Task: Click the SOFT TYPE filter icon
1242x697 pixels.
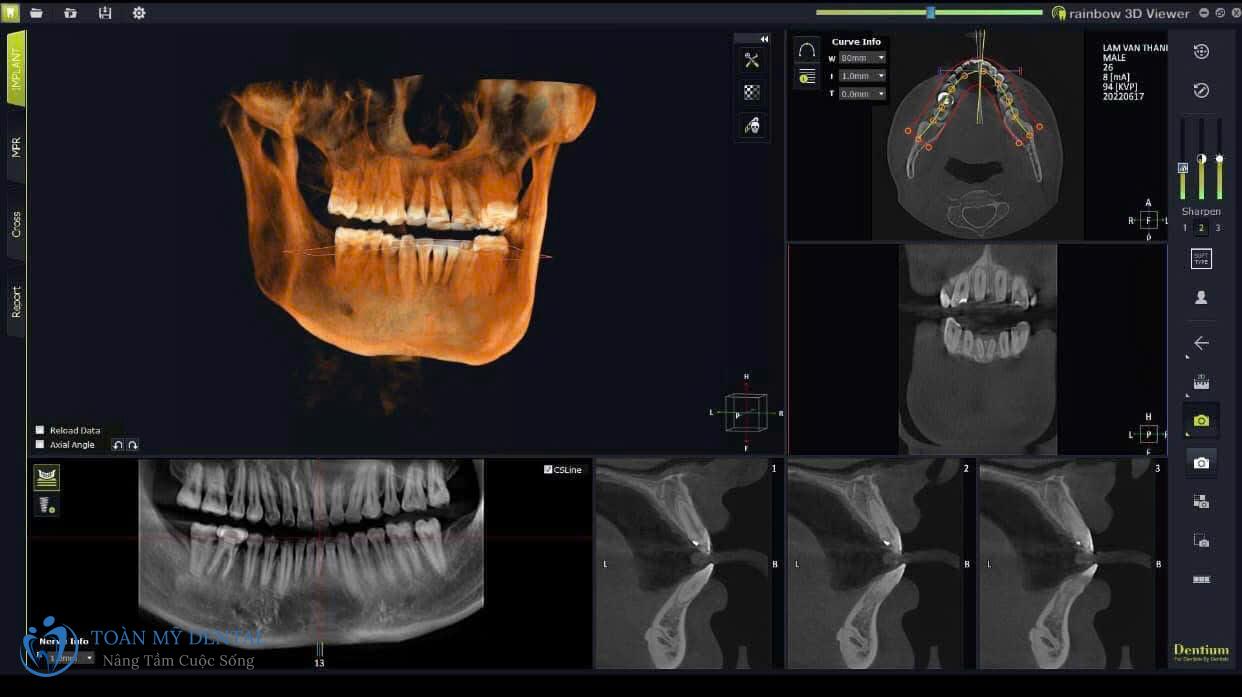Action: point(1201,259)
